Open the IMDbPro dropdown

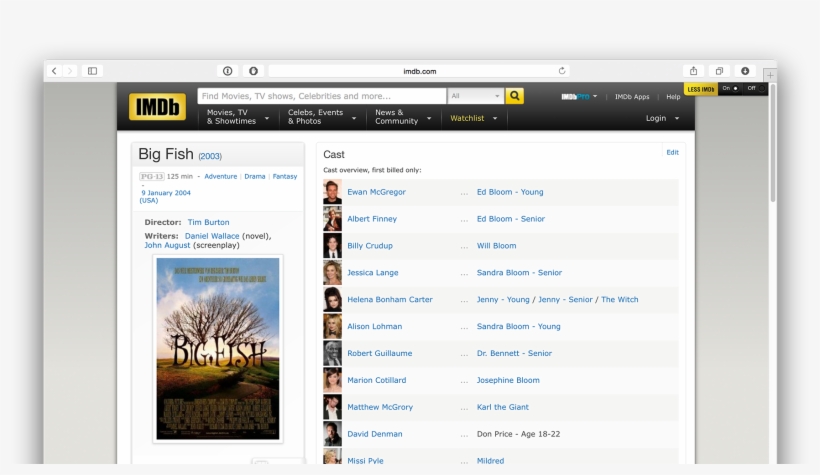pos(579,97)
